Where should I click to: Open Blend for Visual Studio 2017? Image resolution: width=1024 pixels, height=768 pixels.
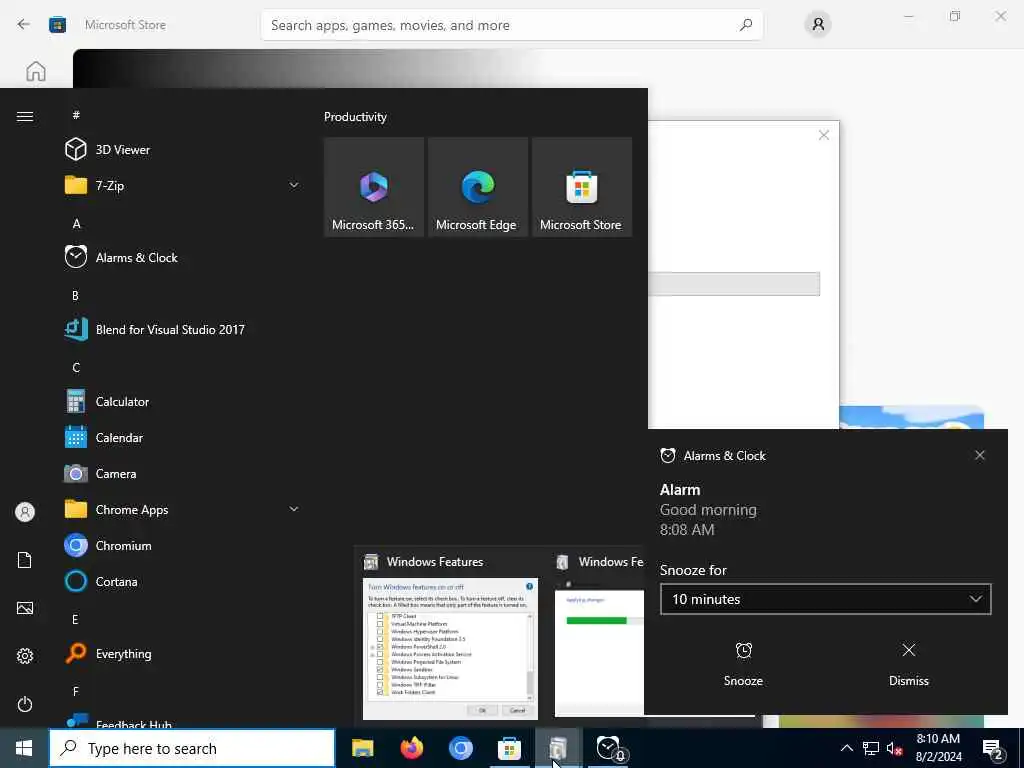(x=183, y=329)
